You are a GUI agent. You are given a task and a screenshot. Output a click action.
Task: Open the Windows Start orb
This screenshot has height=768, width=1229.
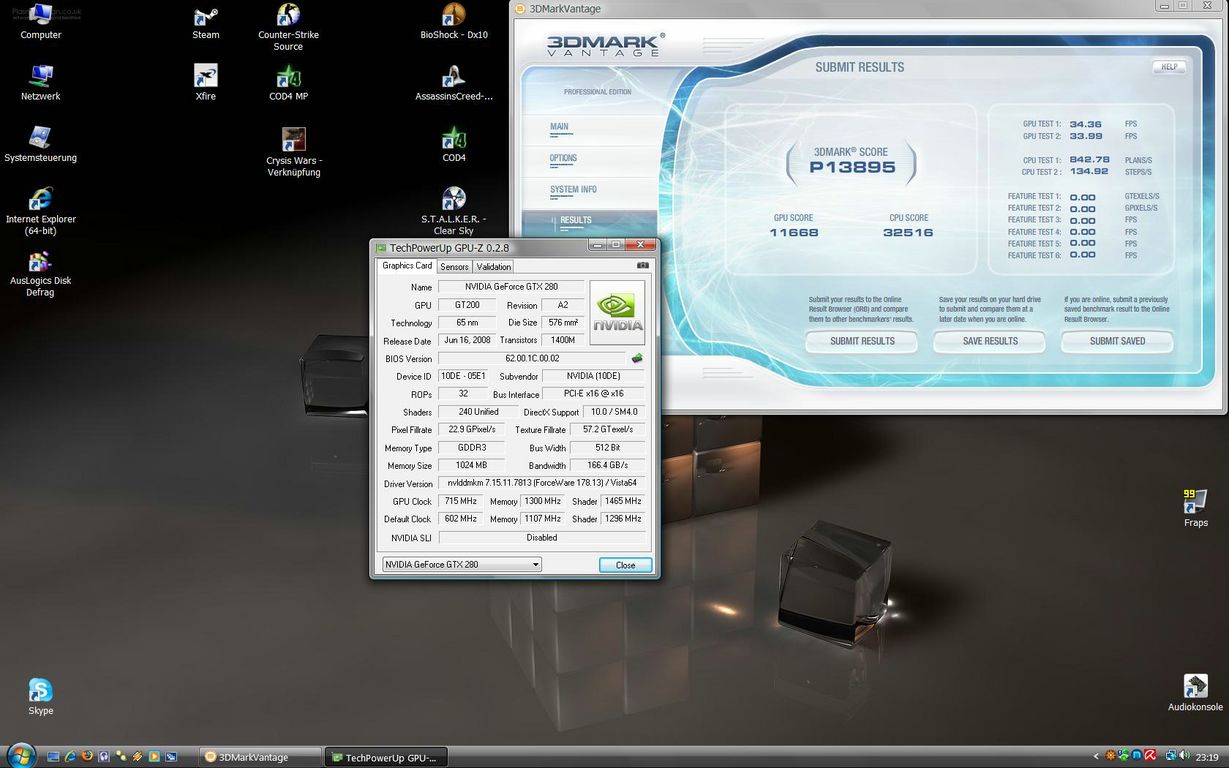[21, 756]
